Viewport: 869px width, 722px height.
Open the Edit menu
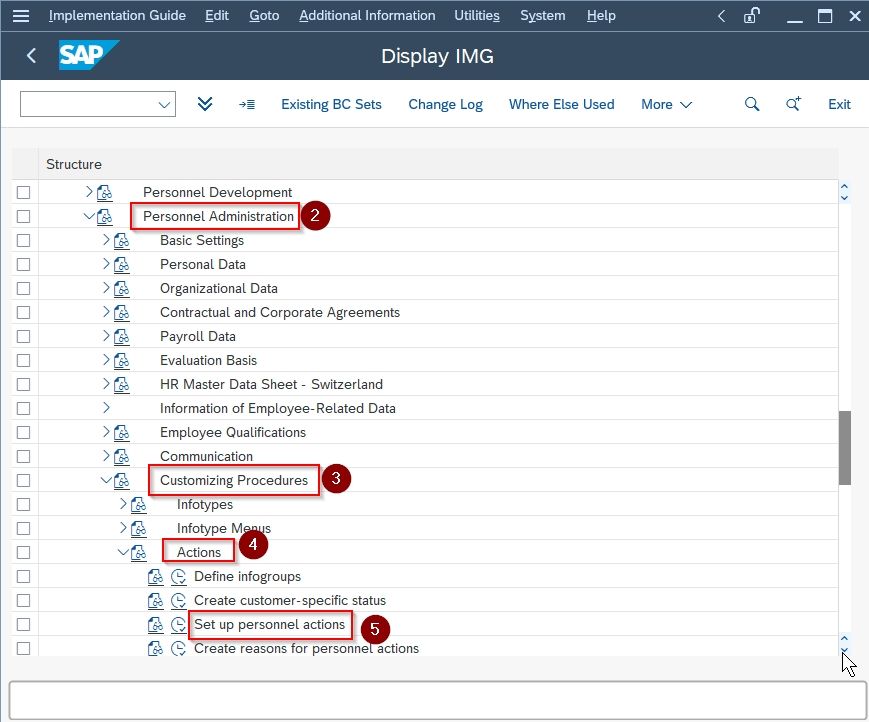click(217, 16)
